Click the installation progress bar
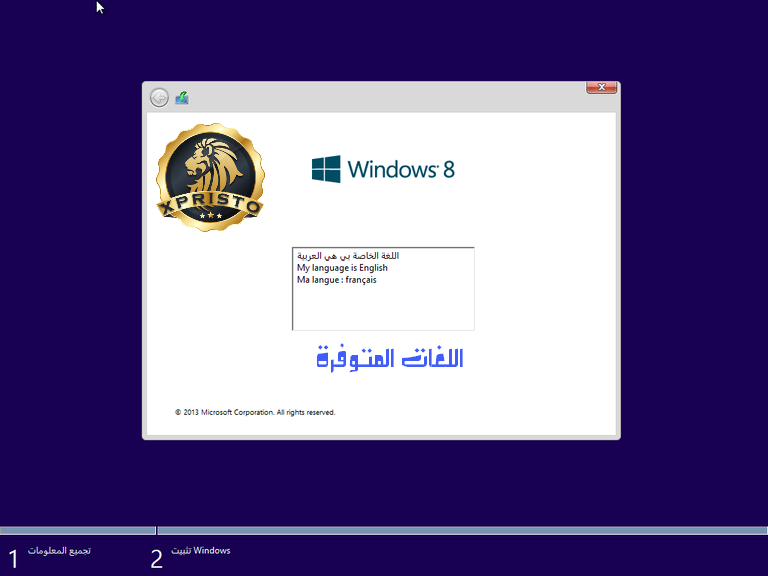Screen dimensions: 768x576 tap(384, 530)
